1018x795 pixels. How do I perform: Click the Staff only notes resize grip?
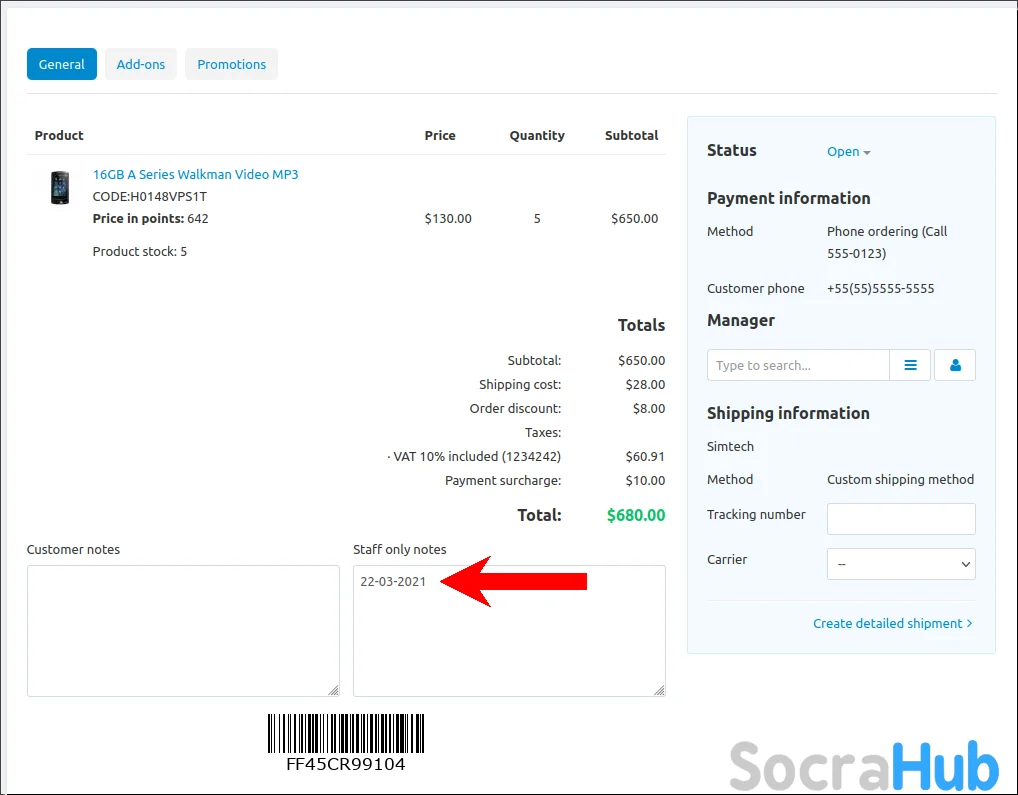point(659,690)
